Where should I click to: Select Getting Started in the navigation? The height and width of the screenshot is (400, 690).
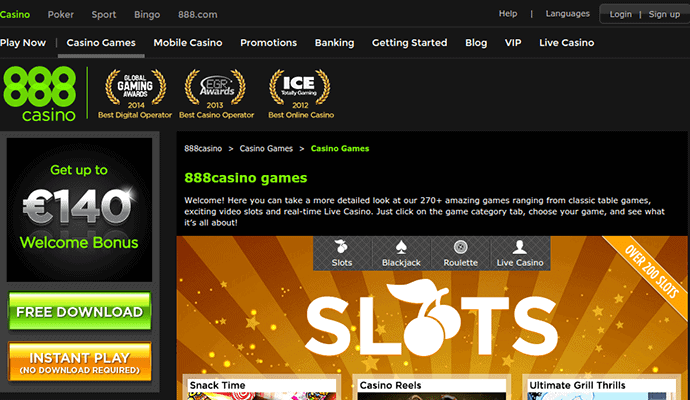410,43
